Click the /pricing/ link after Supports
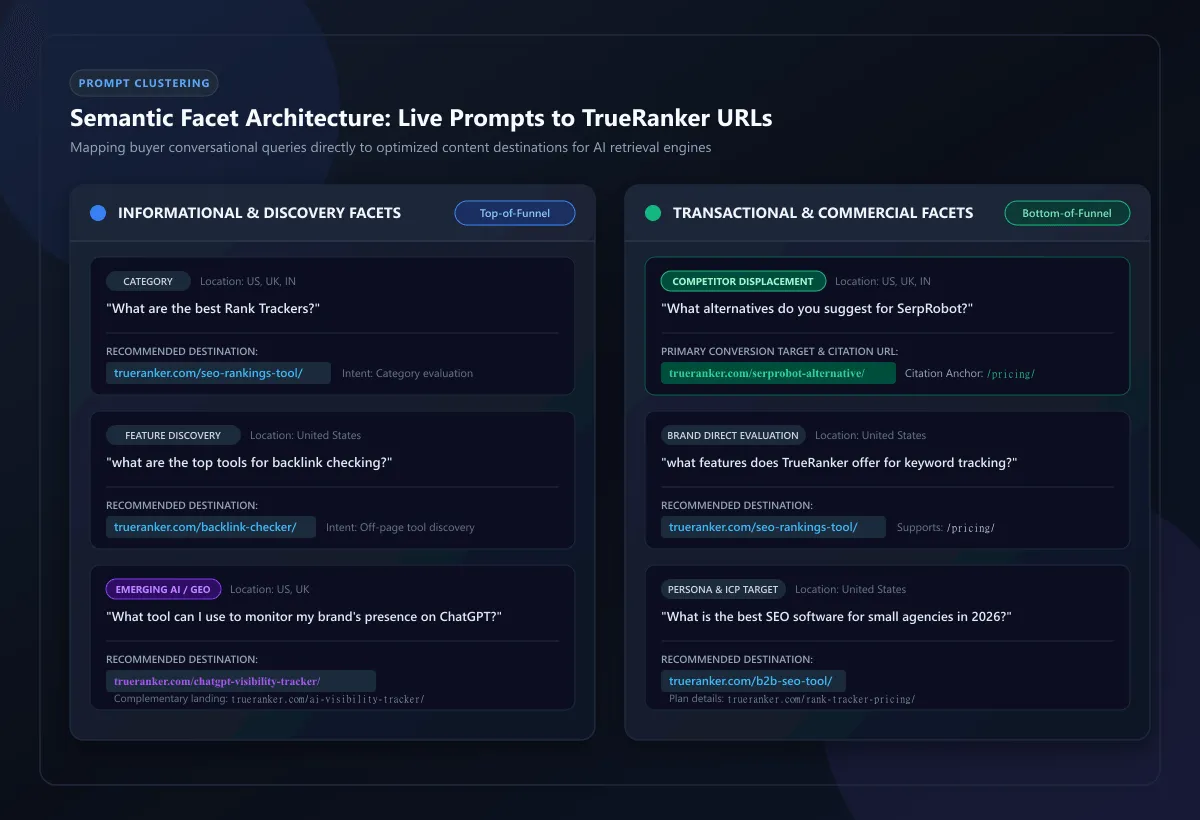 [971, 528]
